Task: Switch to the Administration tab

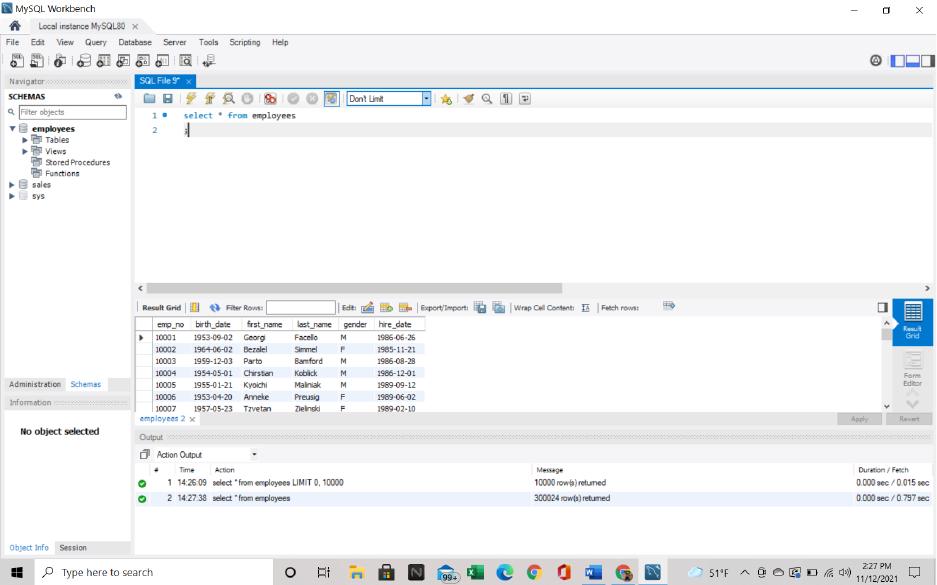Action: pyautogui.click(x=35, y=384)
